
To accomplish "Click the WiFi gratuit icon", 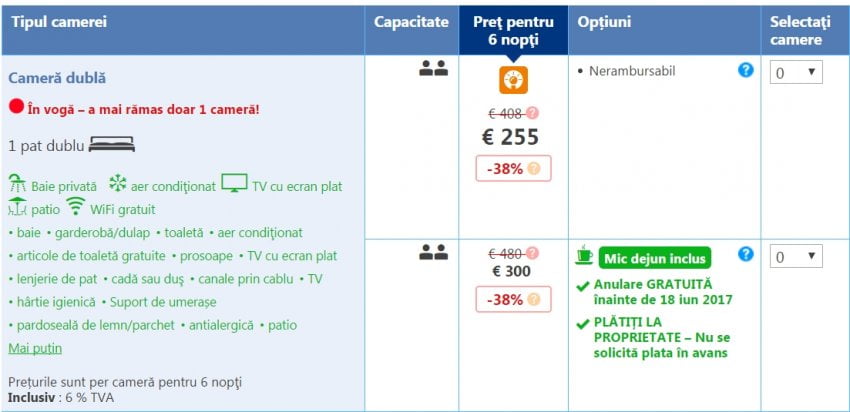I will (75, 207).
